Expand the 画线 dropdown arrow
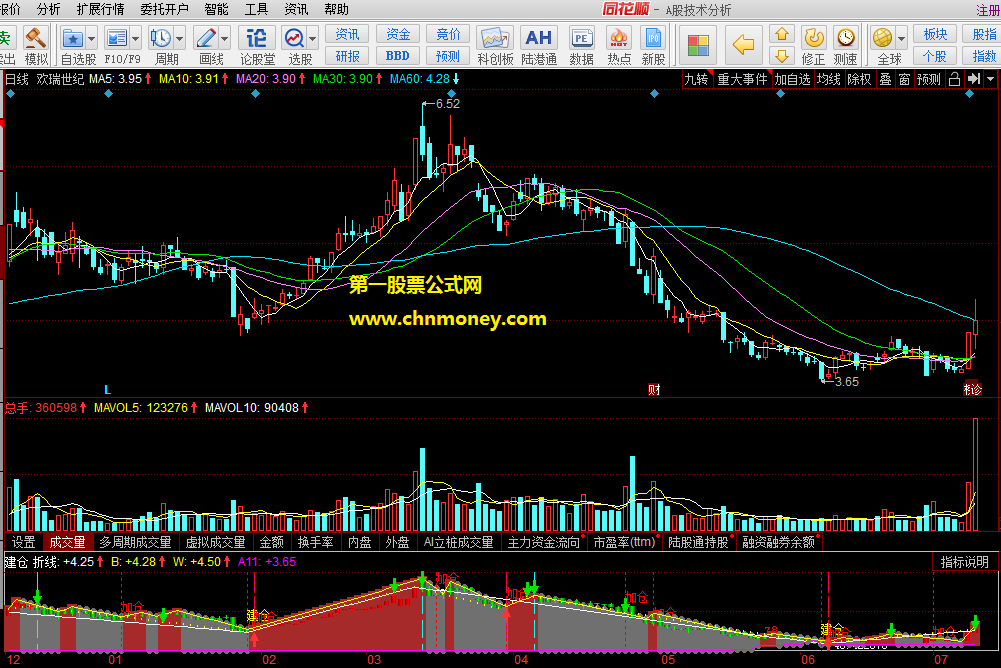The image size is (1001, 668). pos(224,39)
